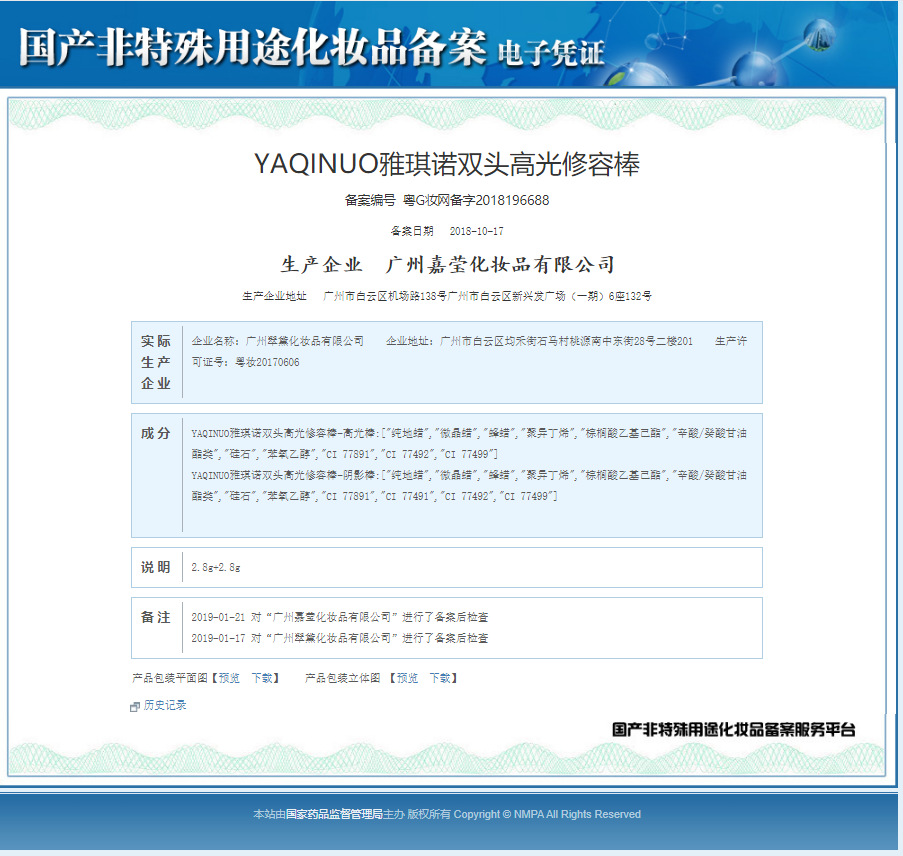Click the net content 2.8g+2.8g
The height and width of the screenshot is (856, 903).
[x=216, y=567]
